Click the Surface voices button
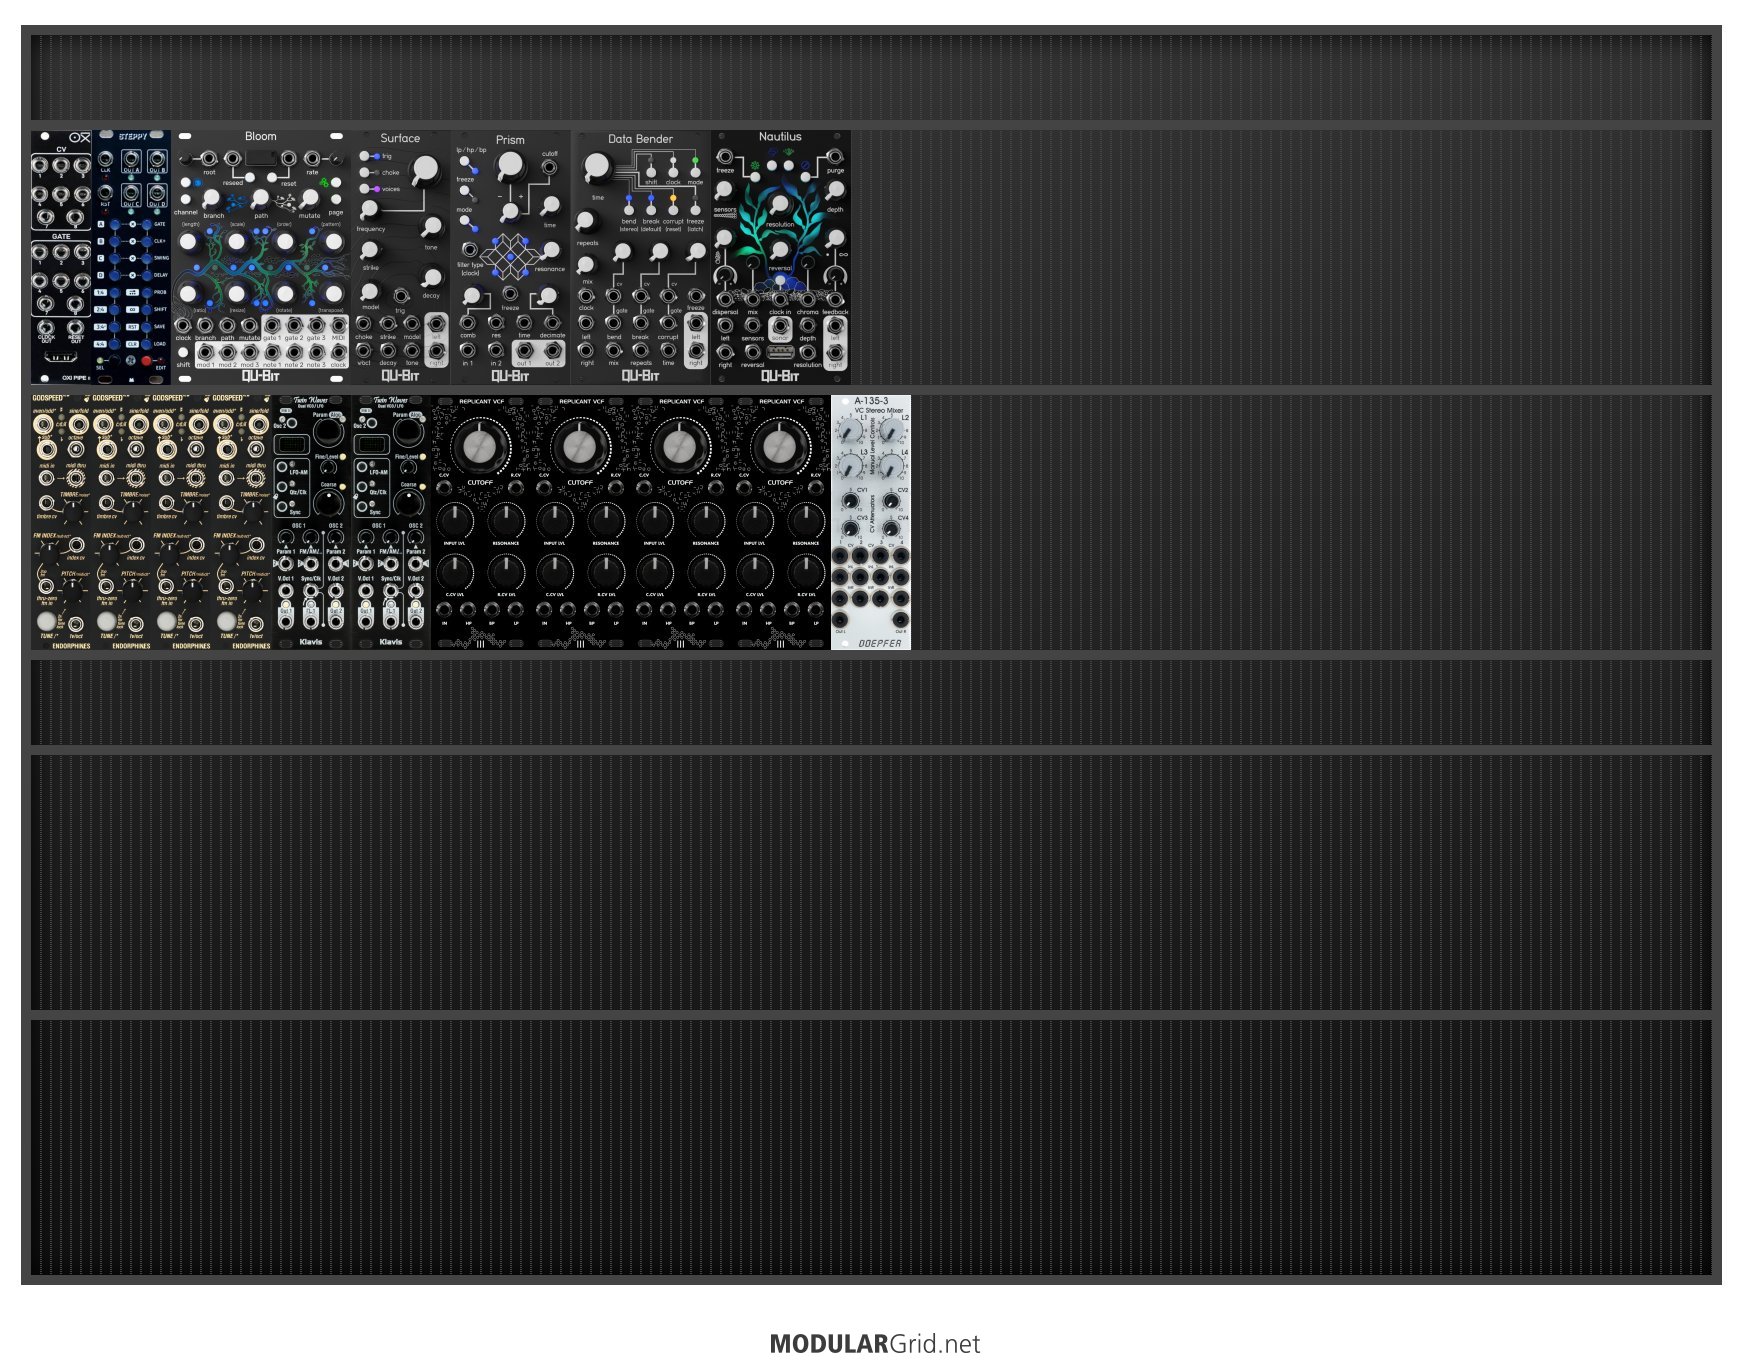The image size is (1752, 1365). click(x=366, y=188)
